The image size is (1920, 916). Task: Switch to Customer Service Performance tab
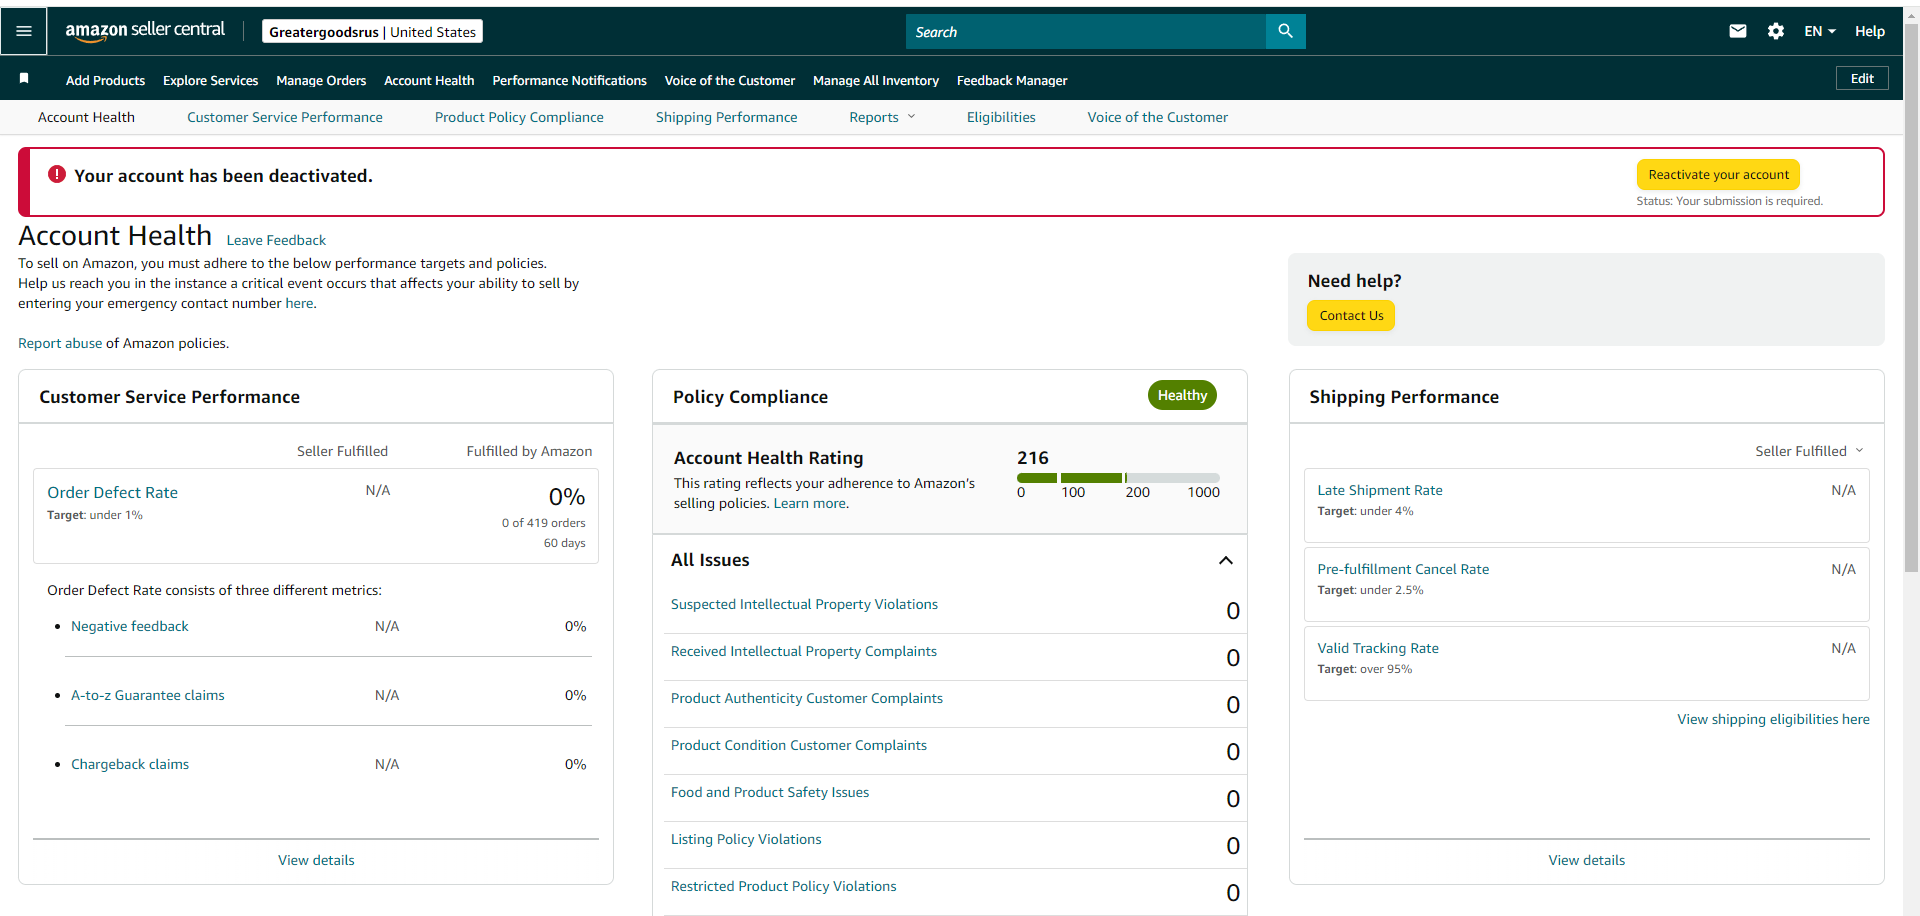click(284, 117)
